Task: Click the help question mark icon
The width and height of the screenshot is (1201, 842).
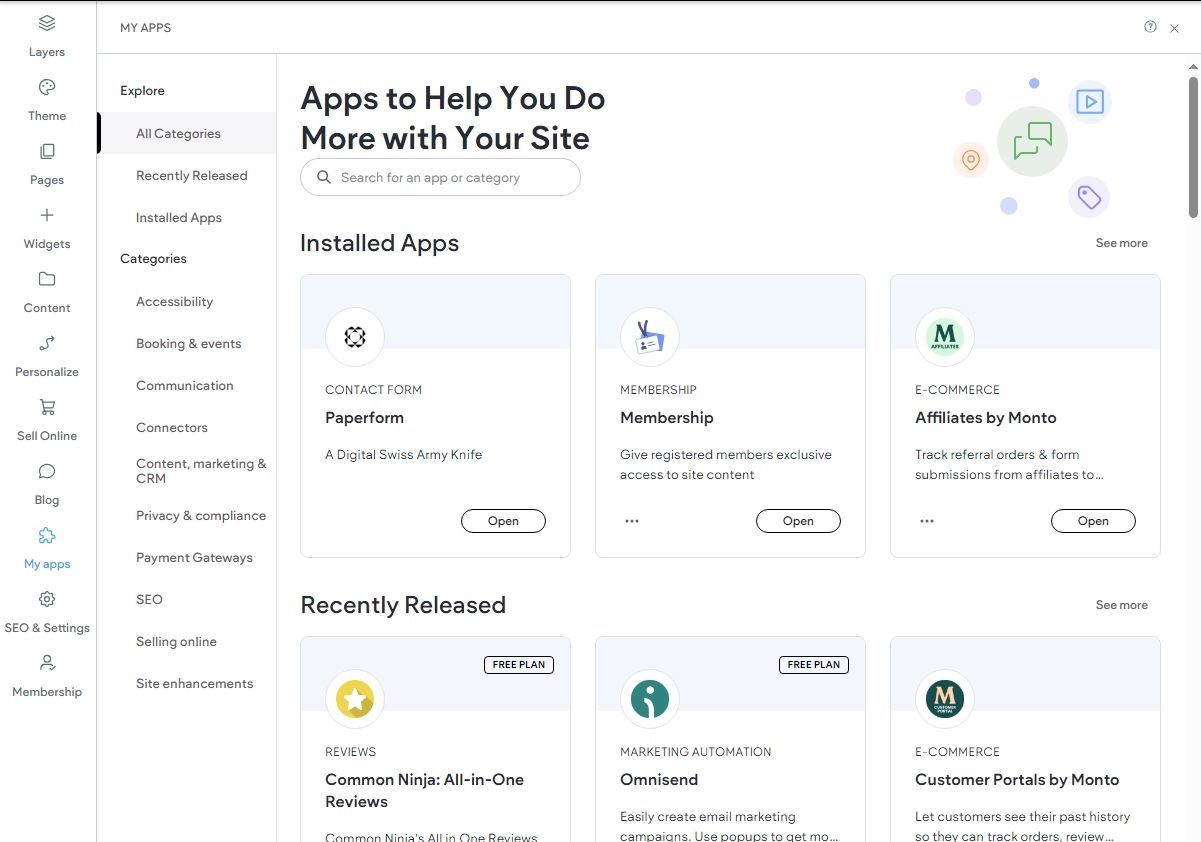Action: 1150,27
